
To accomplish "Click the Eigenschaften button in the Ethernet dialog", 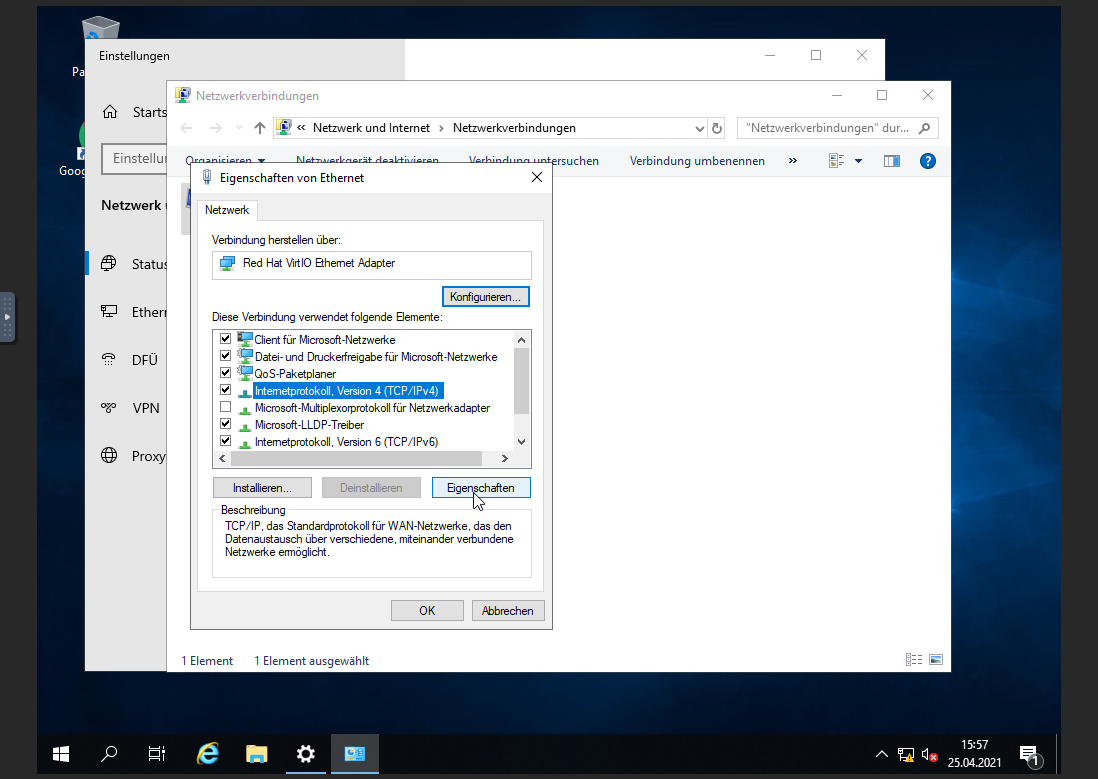I will click(x=481, y=488).
